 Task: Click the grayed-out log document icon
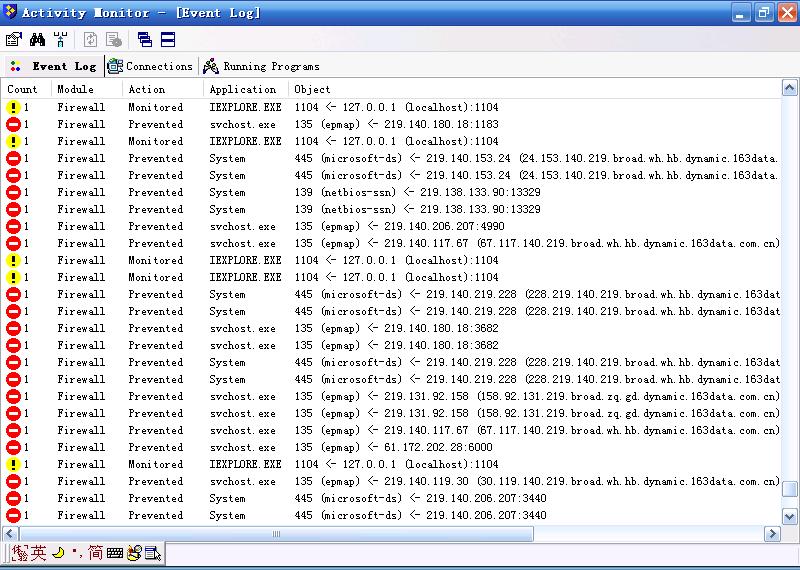pyautogui.click(x=114, y=39)
